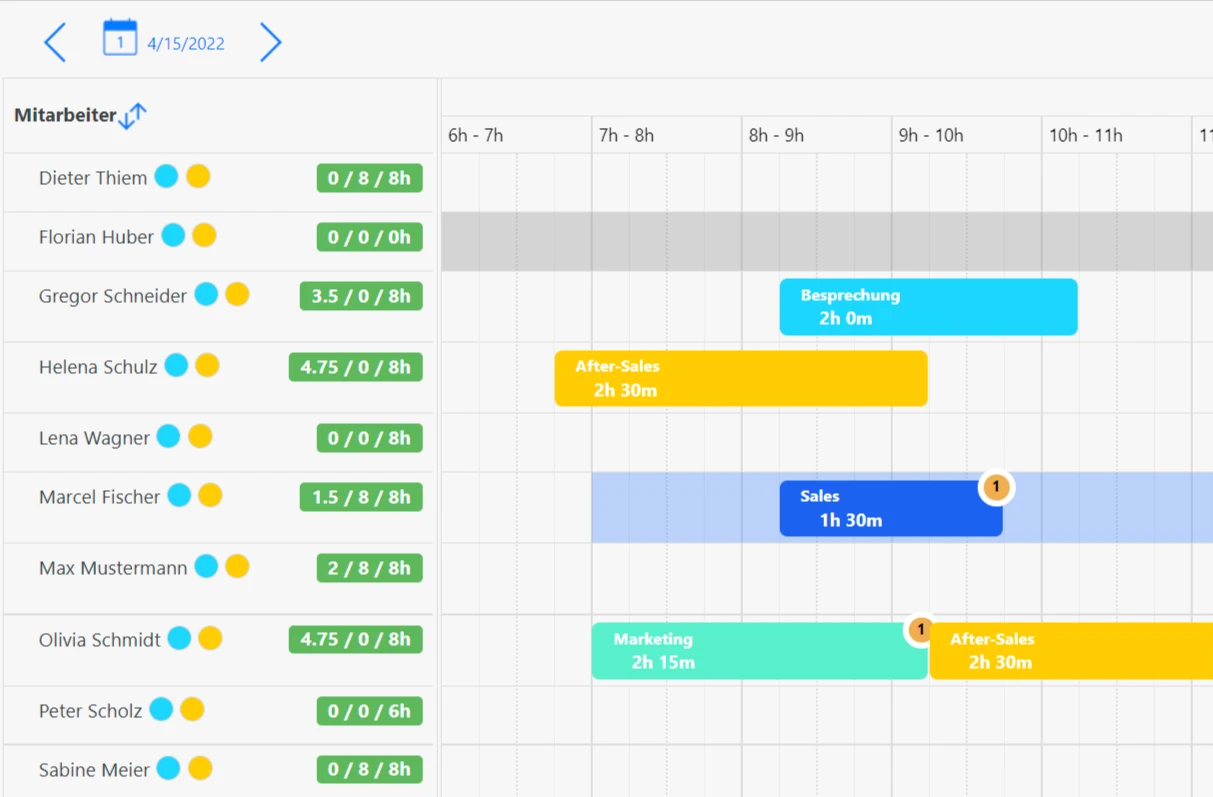Select the 10h - 11h time column header

[1085, 135]
